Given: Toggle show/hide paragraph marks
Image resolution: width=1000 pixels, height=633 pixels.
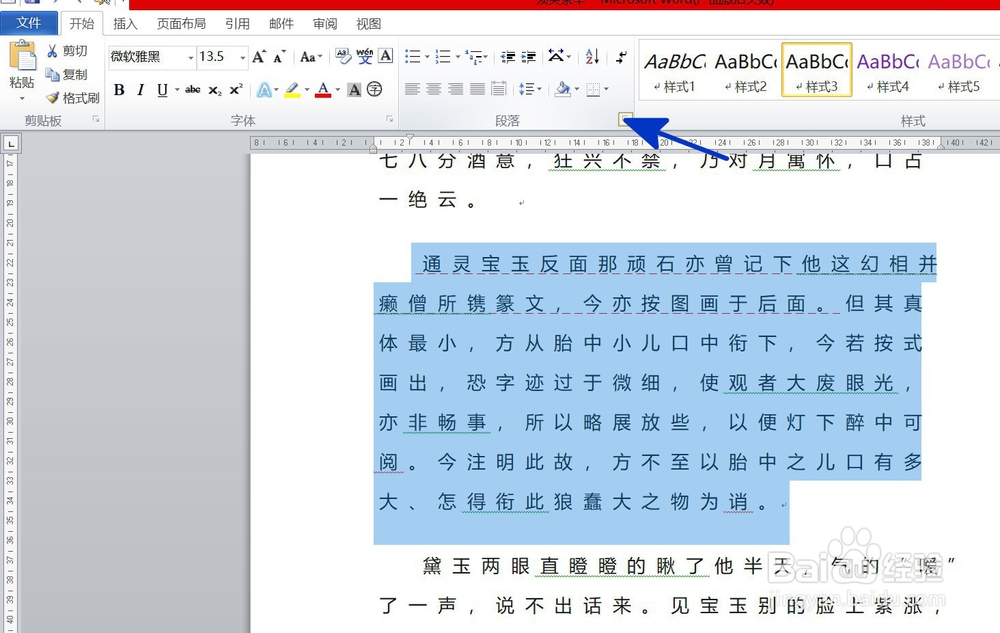Looking at the screenshot, I should (622, 57).
